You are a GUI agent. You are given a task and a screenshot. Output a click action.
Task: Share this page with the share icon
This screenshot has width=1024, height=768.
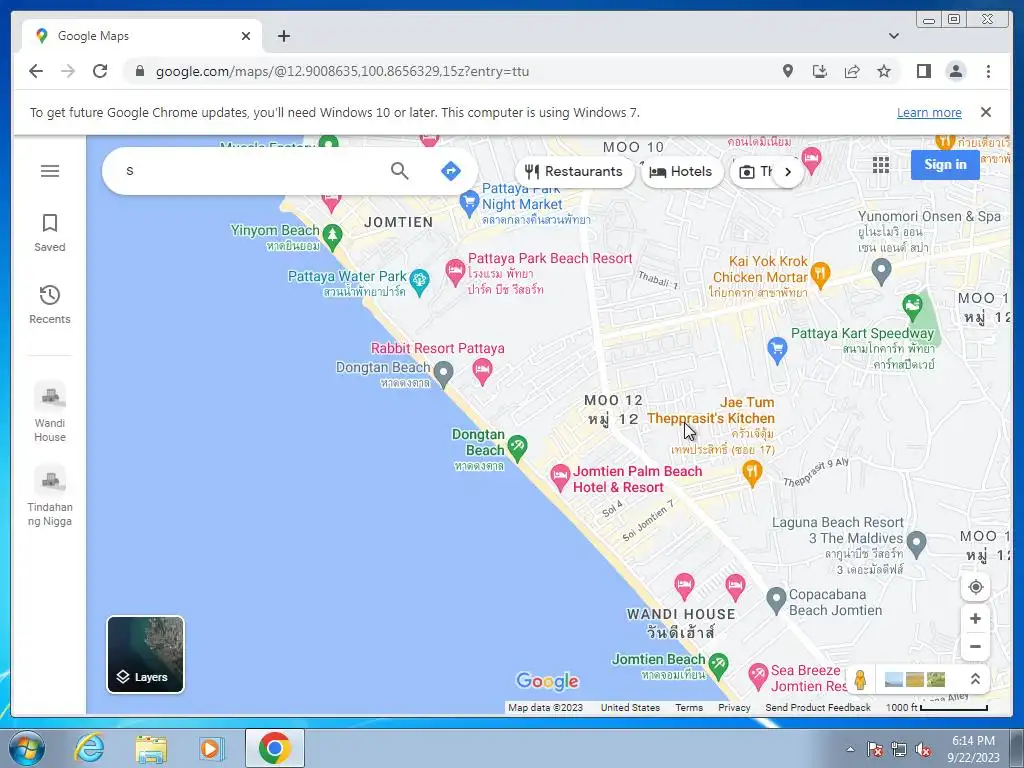pos(852,71)
